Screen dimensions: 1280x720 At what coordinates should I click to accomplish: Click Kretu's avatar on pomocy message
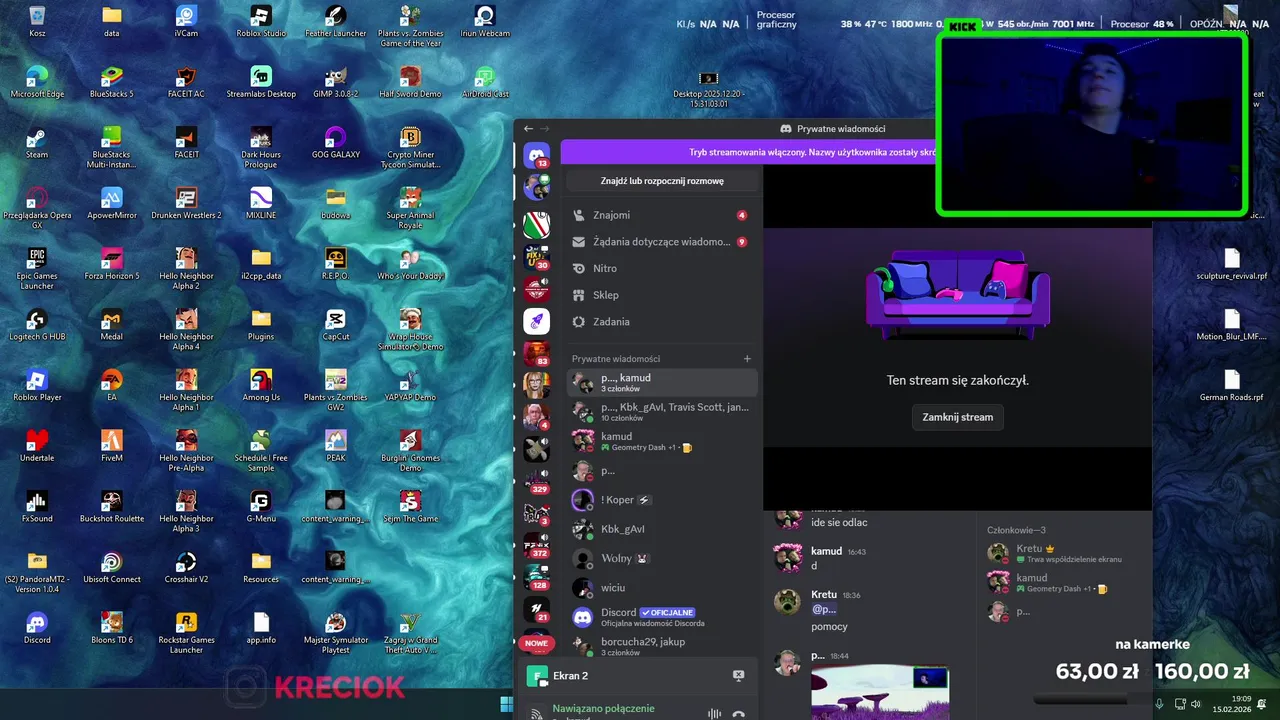point(788,601)
